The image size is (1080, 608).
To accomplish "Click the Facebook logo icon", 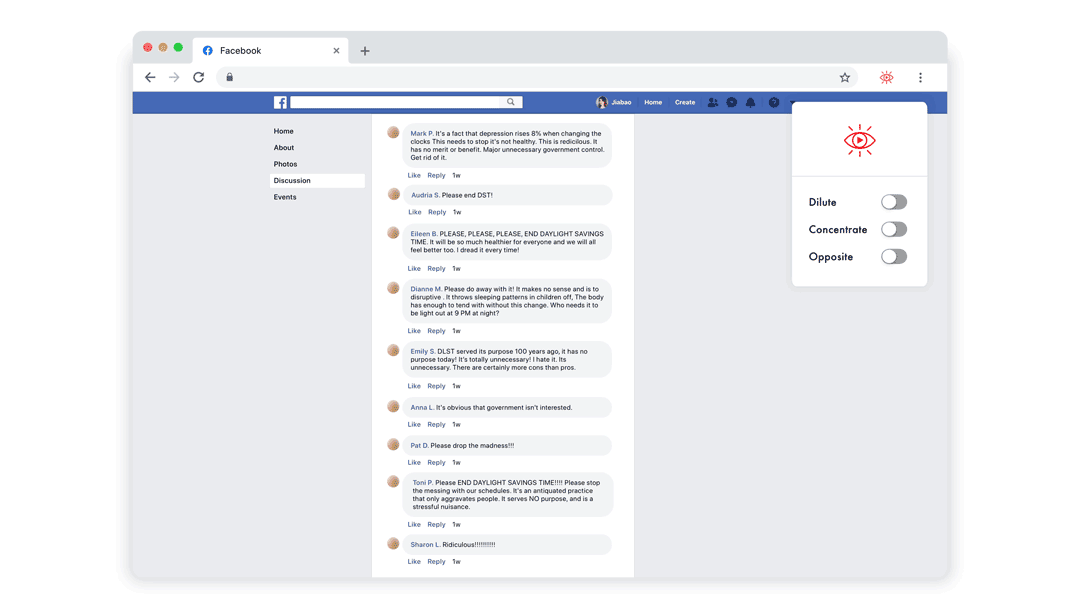I will point(281,102).
